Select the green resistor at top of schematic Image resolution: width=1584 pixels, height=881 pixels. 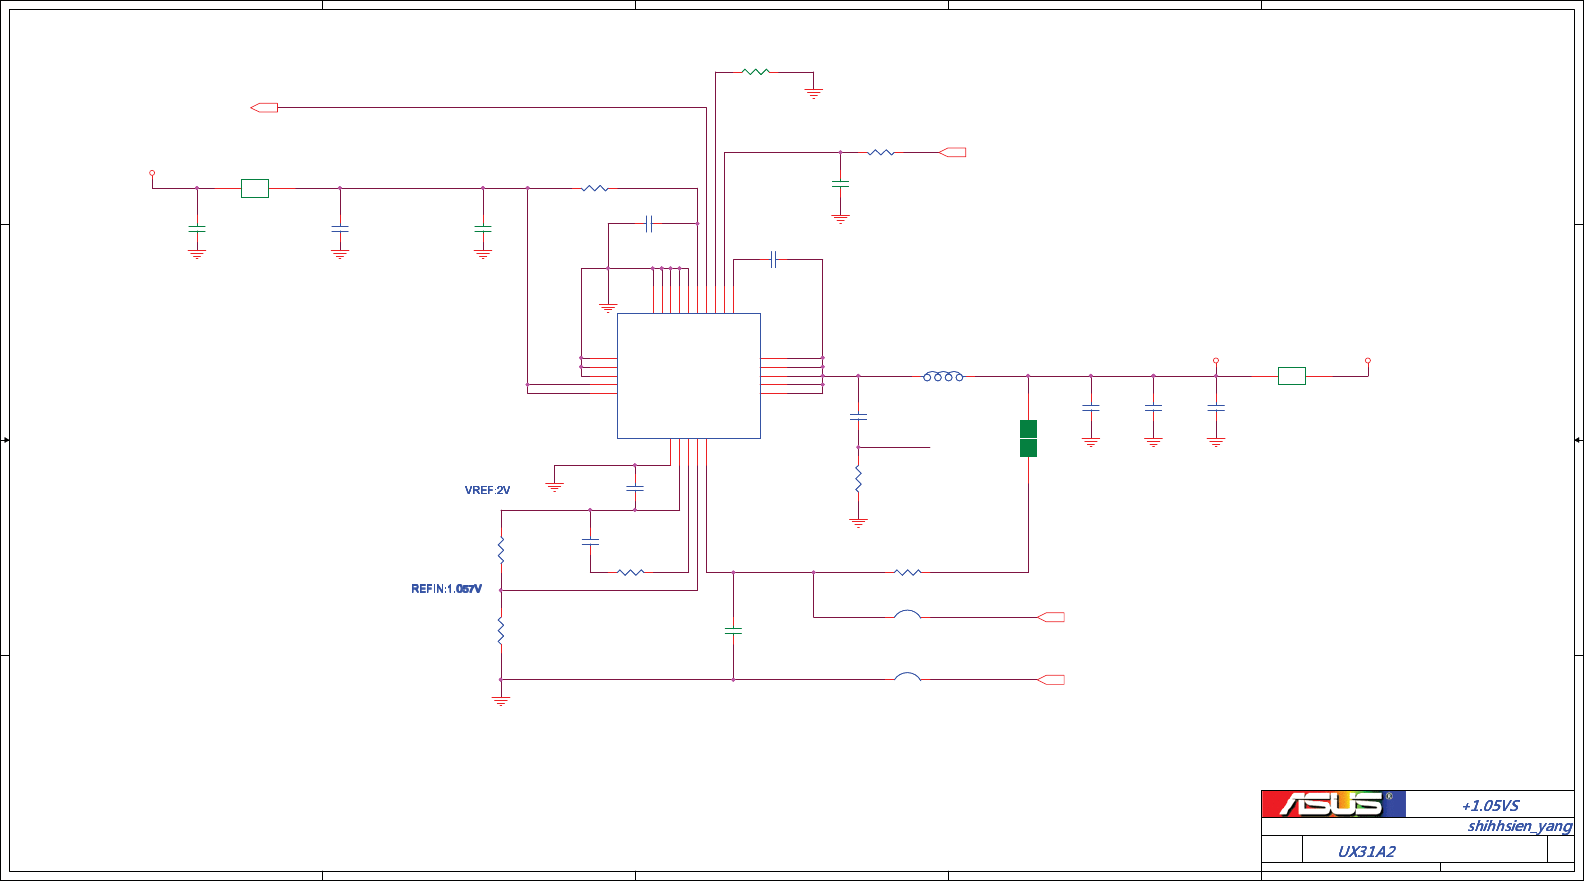pyautogui.click(x=755, y=72)
